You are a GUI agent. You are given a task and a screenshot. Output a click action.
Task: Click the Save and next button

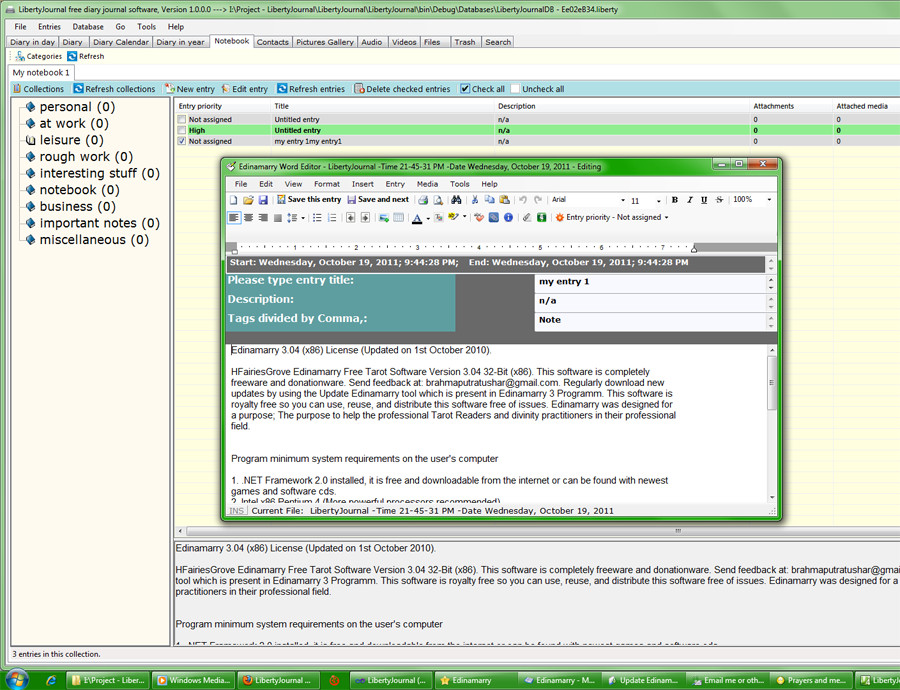[x=378, y=200]
